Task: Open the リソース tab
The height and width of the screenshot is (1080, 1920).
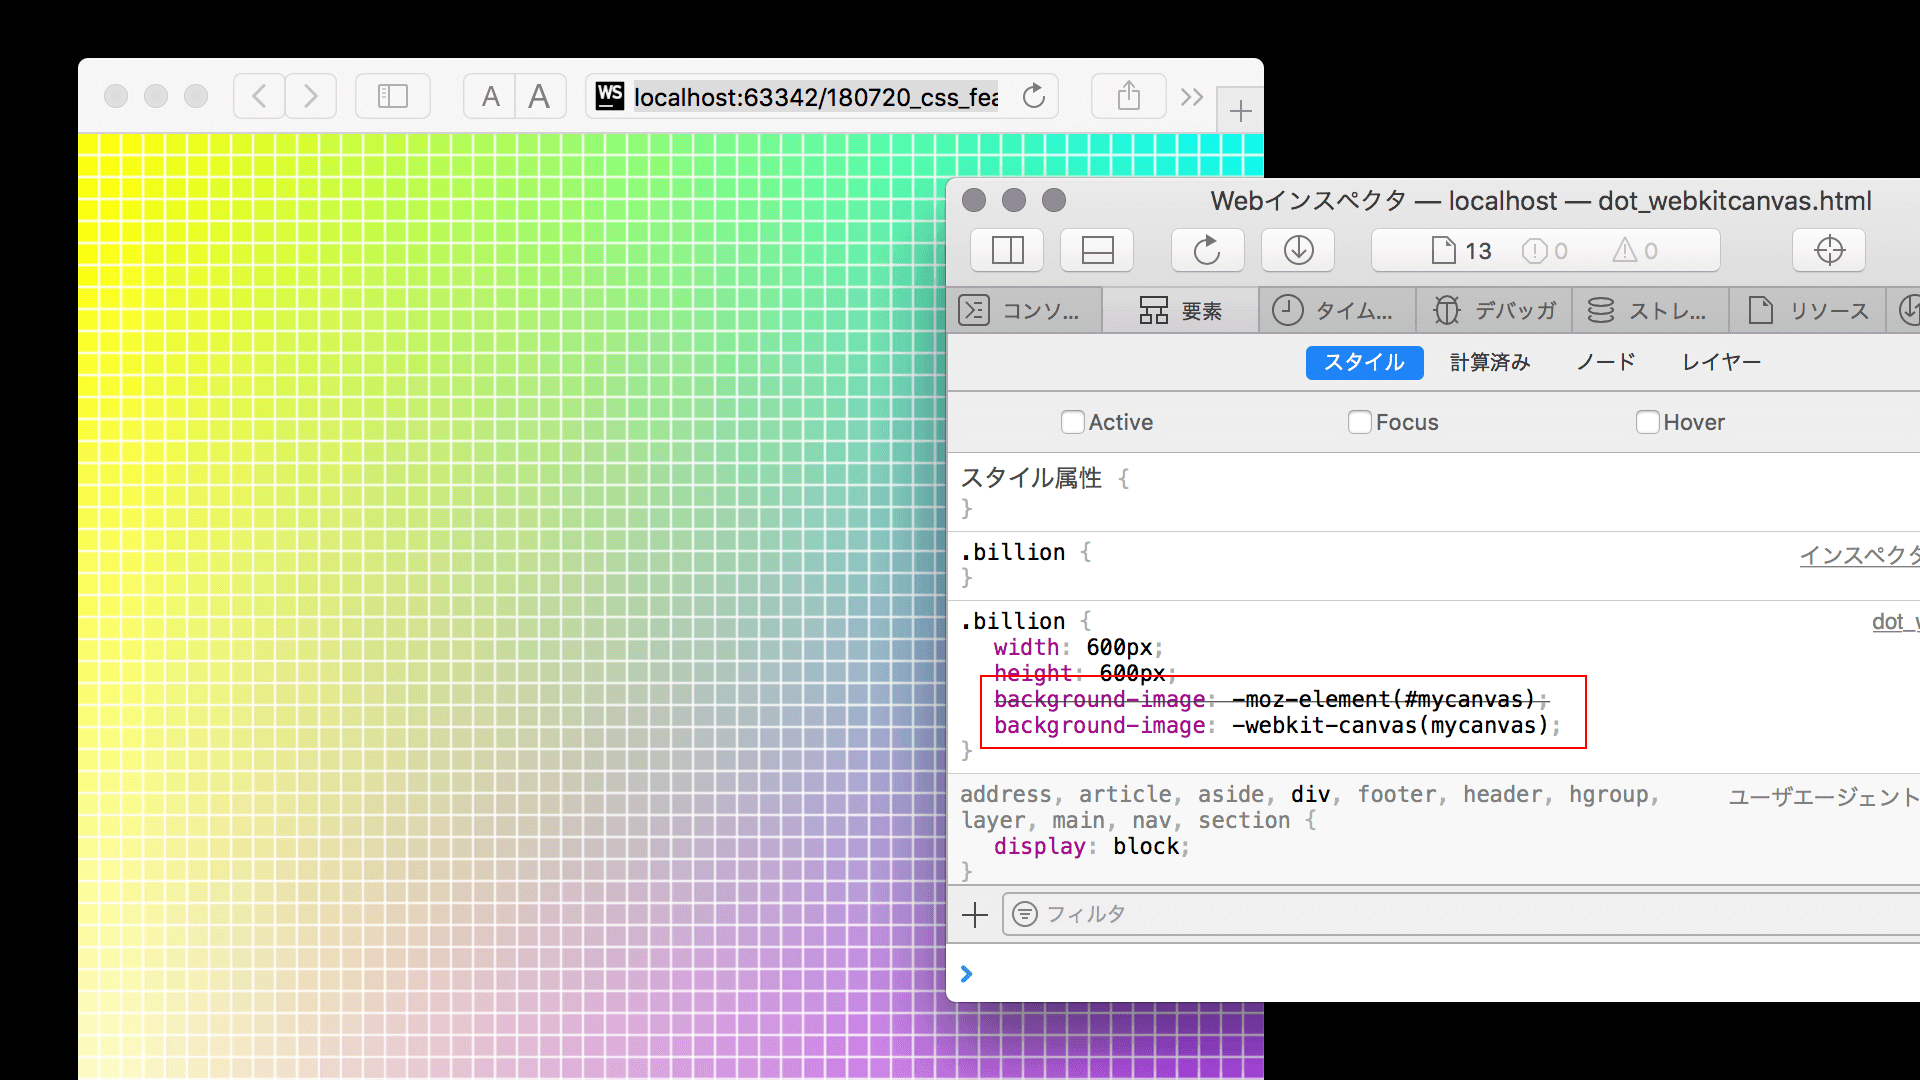Action: (x=1808, y=310)
